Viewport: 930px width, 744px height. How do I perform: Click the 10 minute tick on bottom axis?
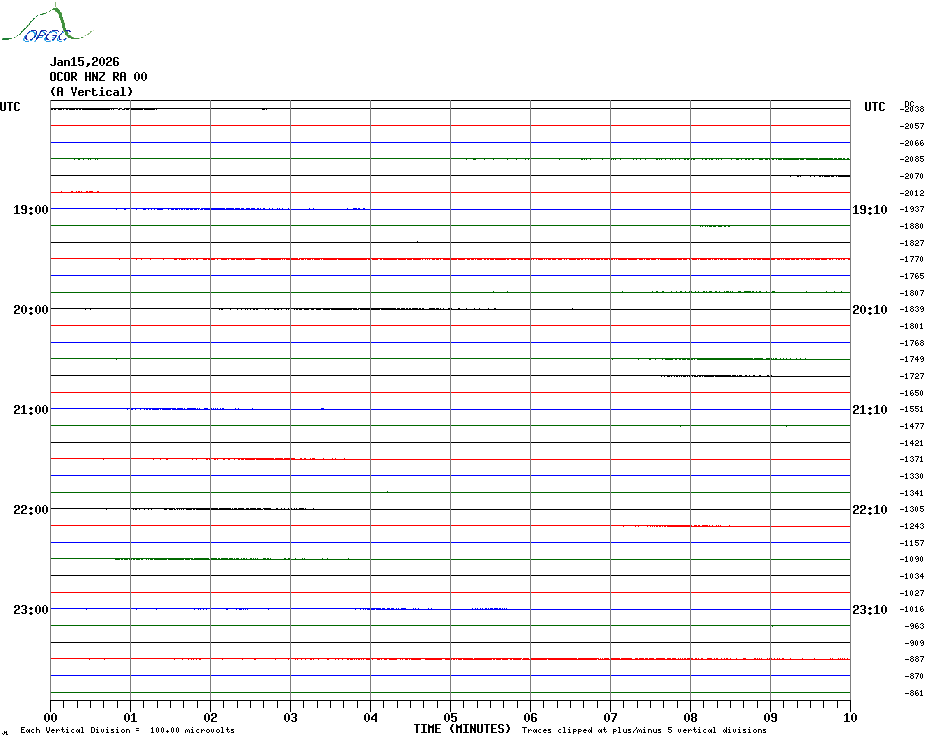(849, 717)
